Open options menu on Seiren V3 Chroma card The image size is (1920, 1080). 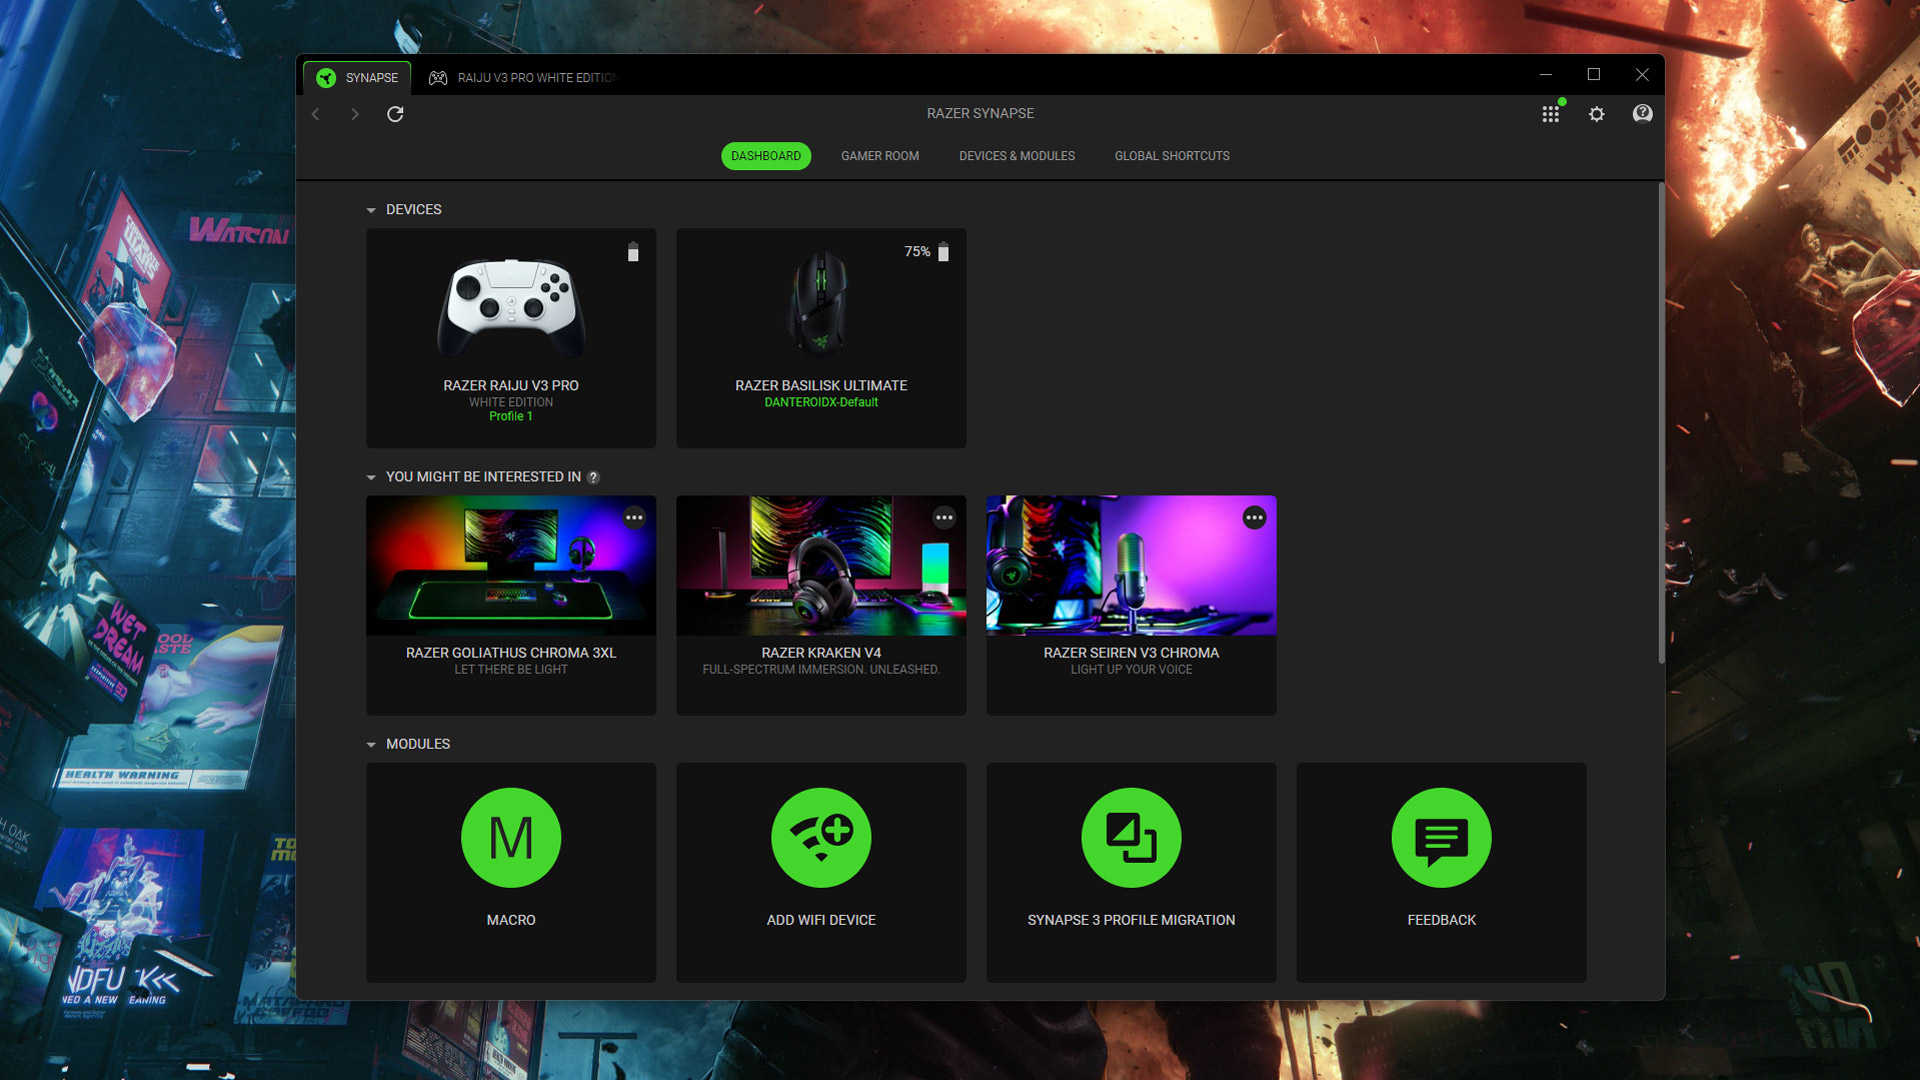1254,518
